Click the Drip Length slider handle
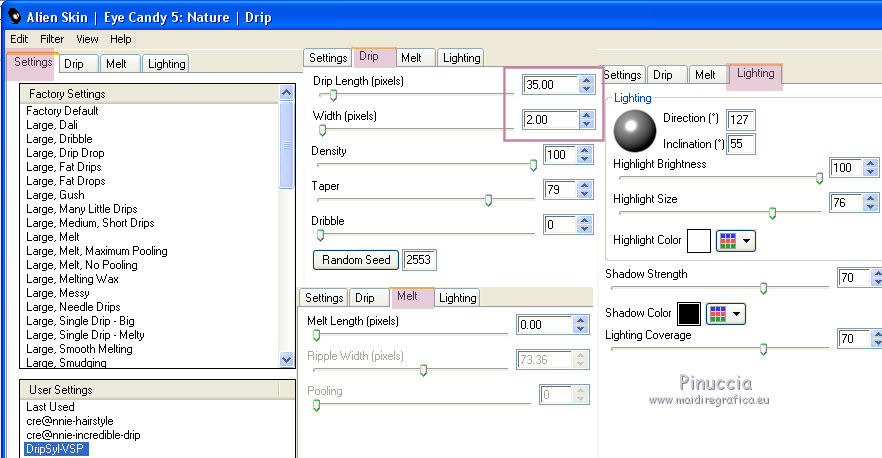882x458 pixels. click(333, 96)
